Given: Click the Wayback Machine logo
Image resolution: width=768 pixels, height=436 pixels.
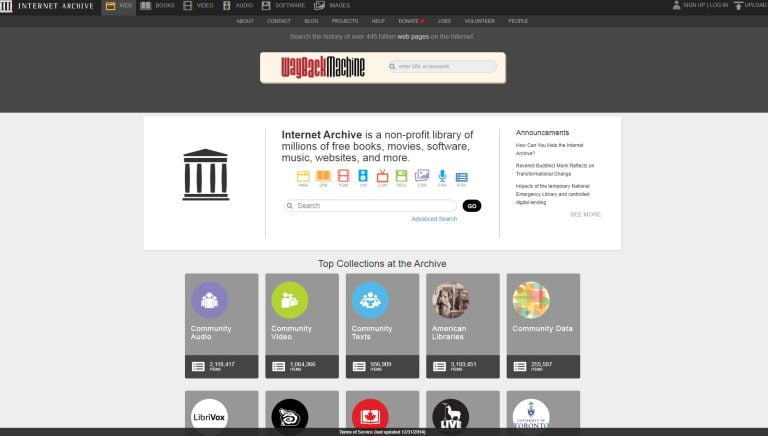Looking at the screenshot, I should click(x=323, y=67).
